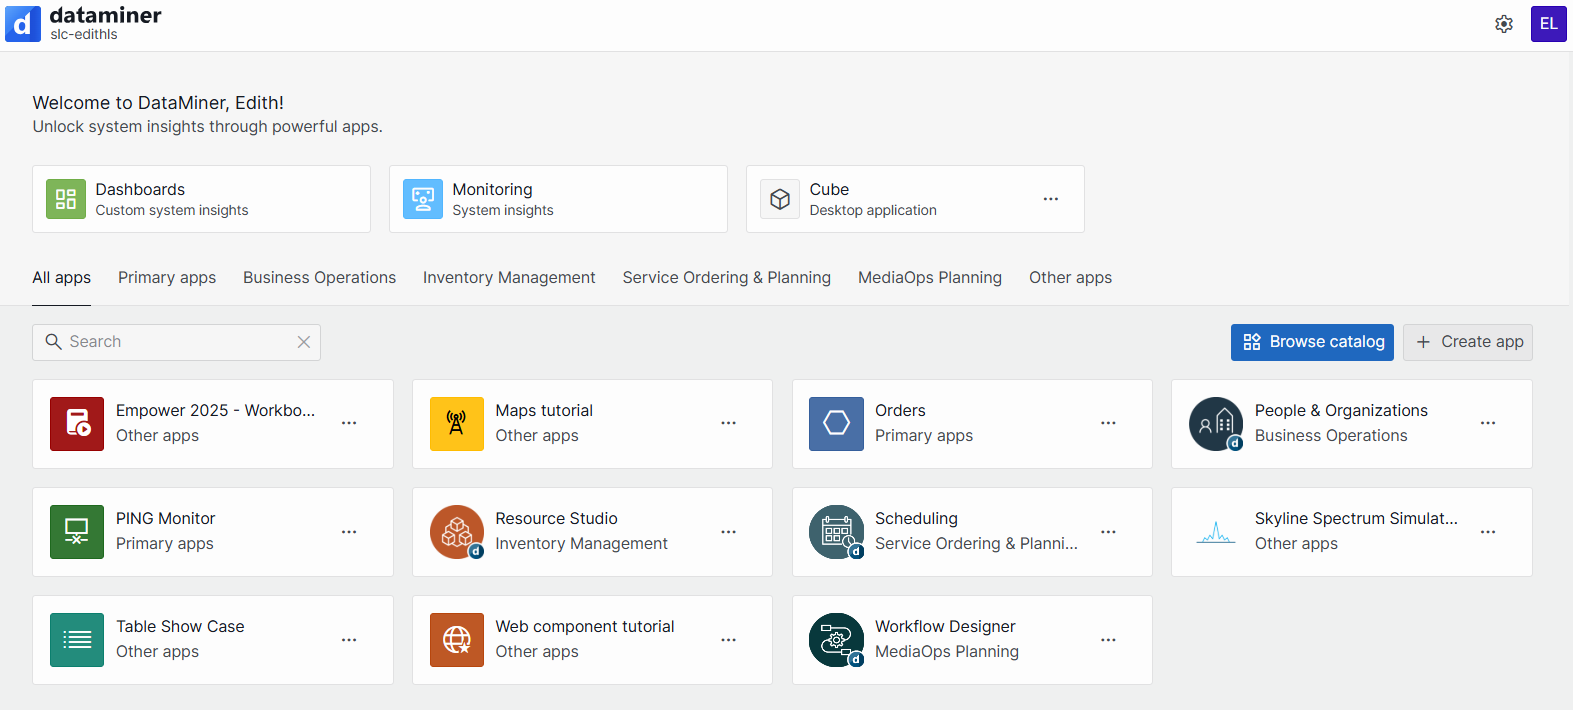This screenshot has width=1573, height=710.
Task: Open Maps tutorial more options menu
Action: pos(729,423)
